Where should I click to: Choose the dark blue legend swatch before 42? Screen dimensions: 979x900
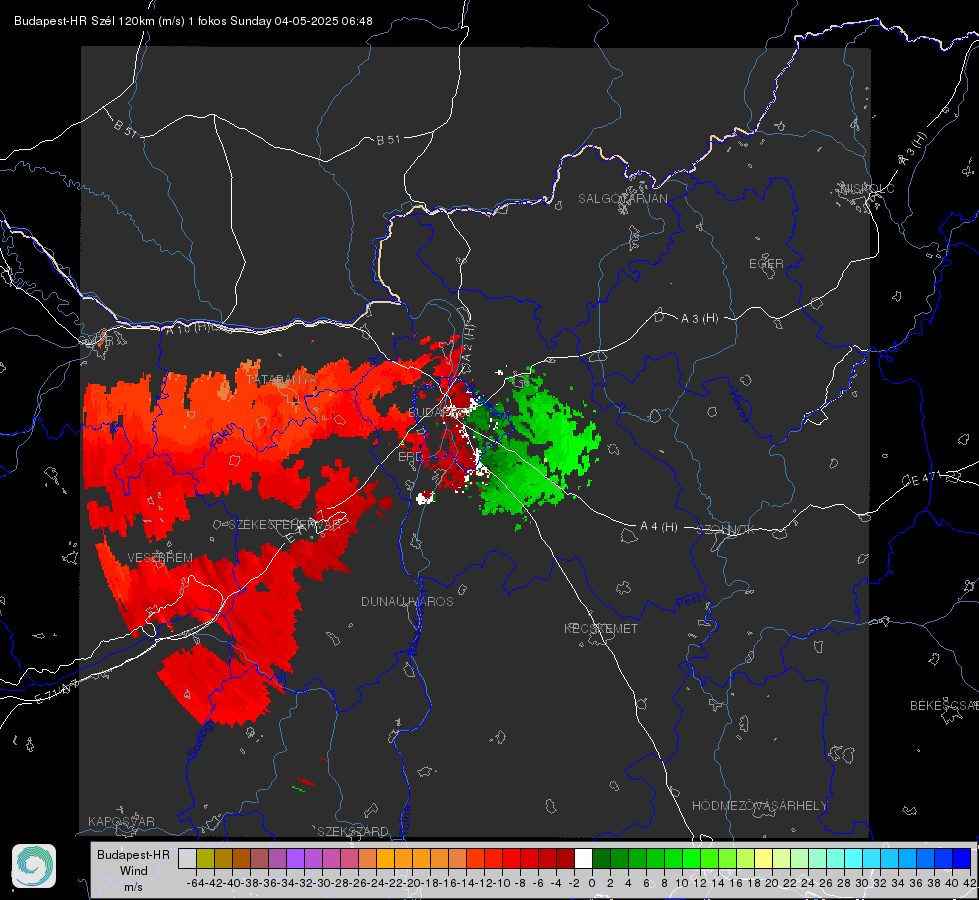point(962,858)
